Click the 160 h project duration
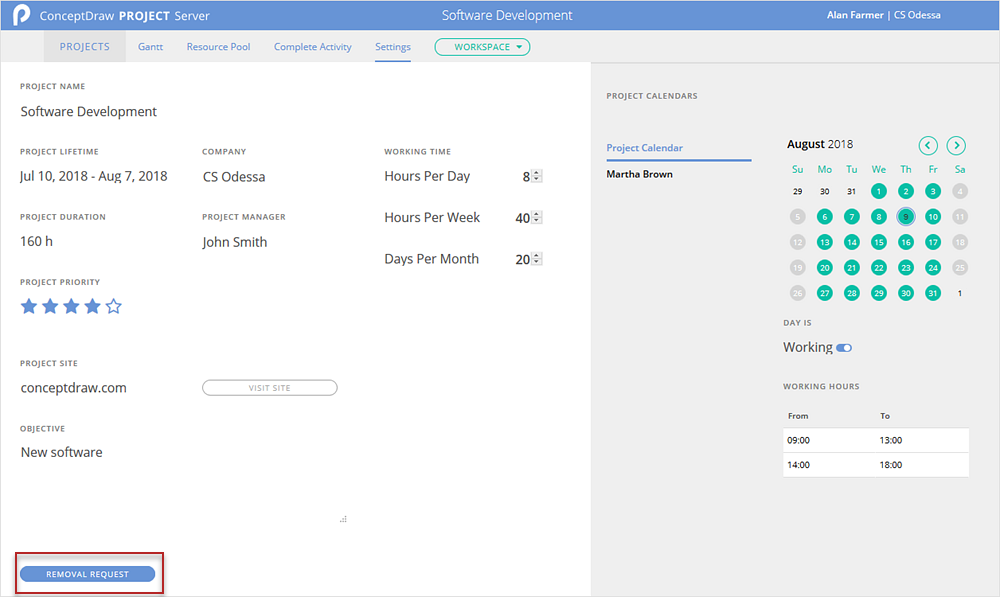Image resolution: width=1000 pixels, height=597 pixels. [x=36, y=242]
